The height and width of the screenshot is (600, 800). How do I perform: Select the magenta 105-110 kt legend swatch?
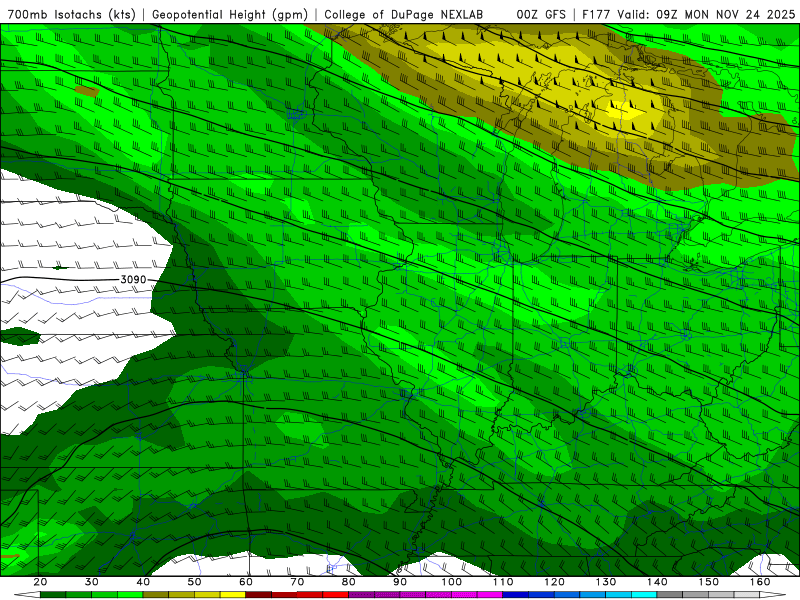click(x=490, y=595)
